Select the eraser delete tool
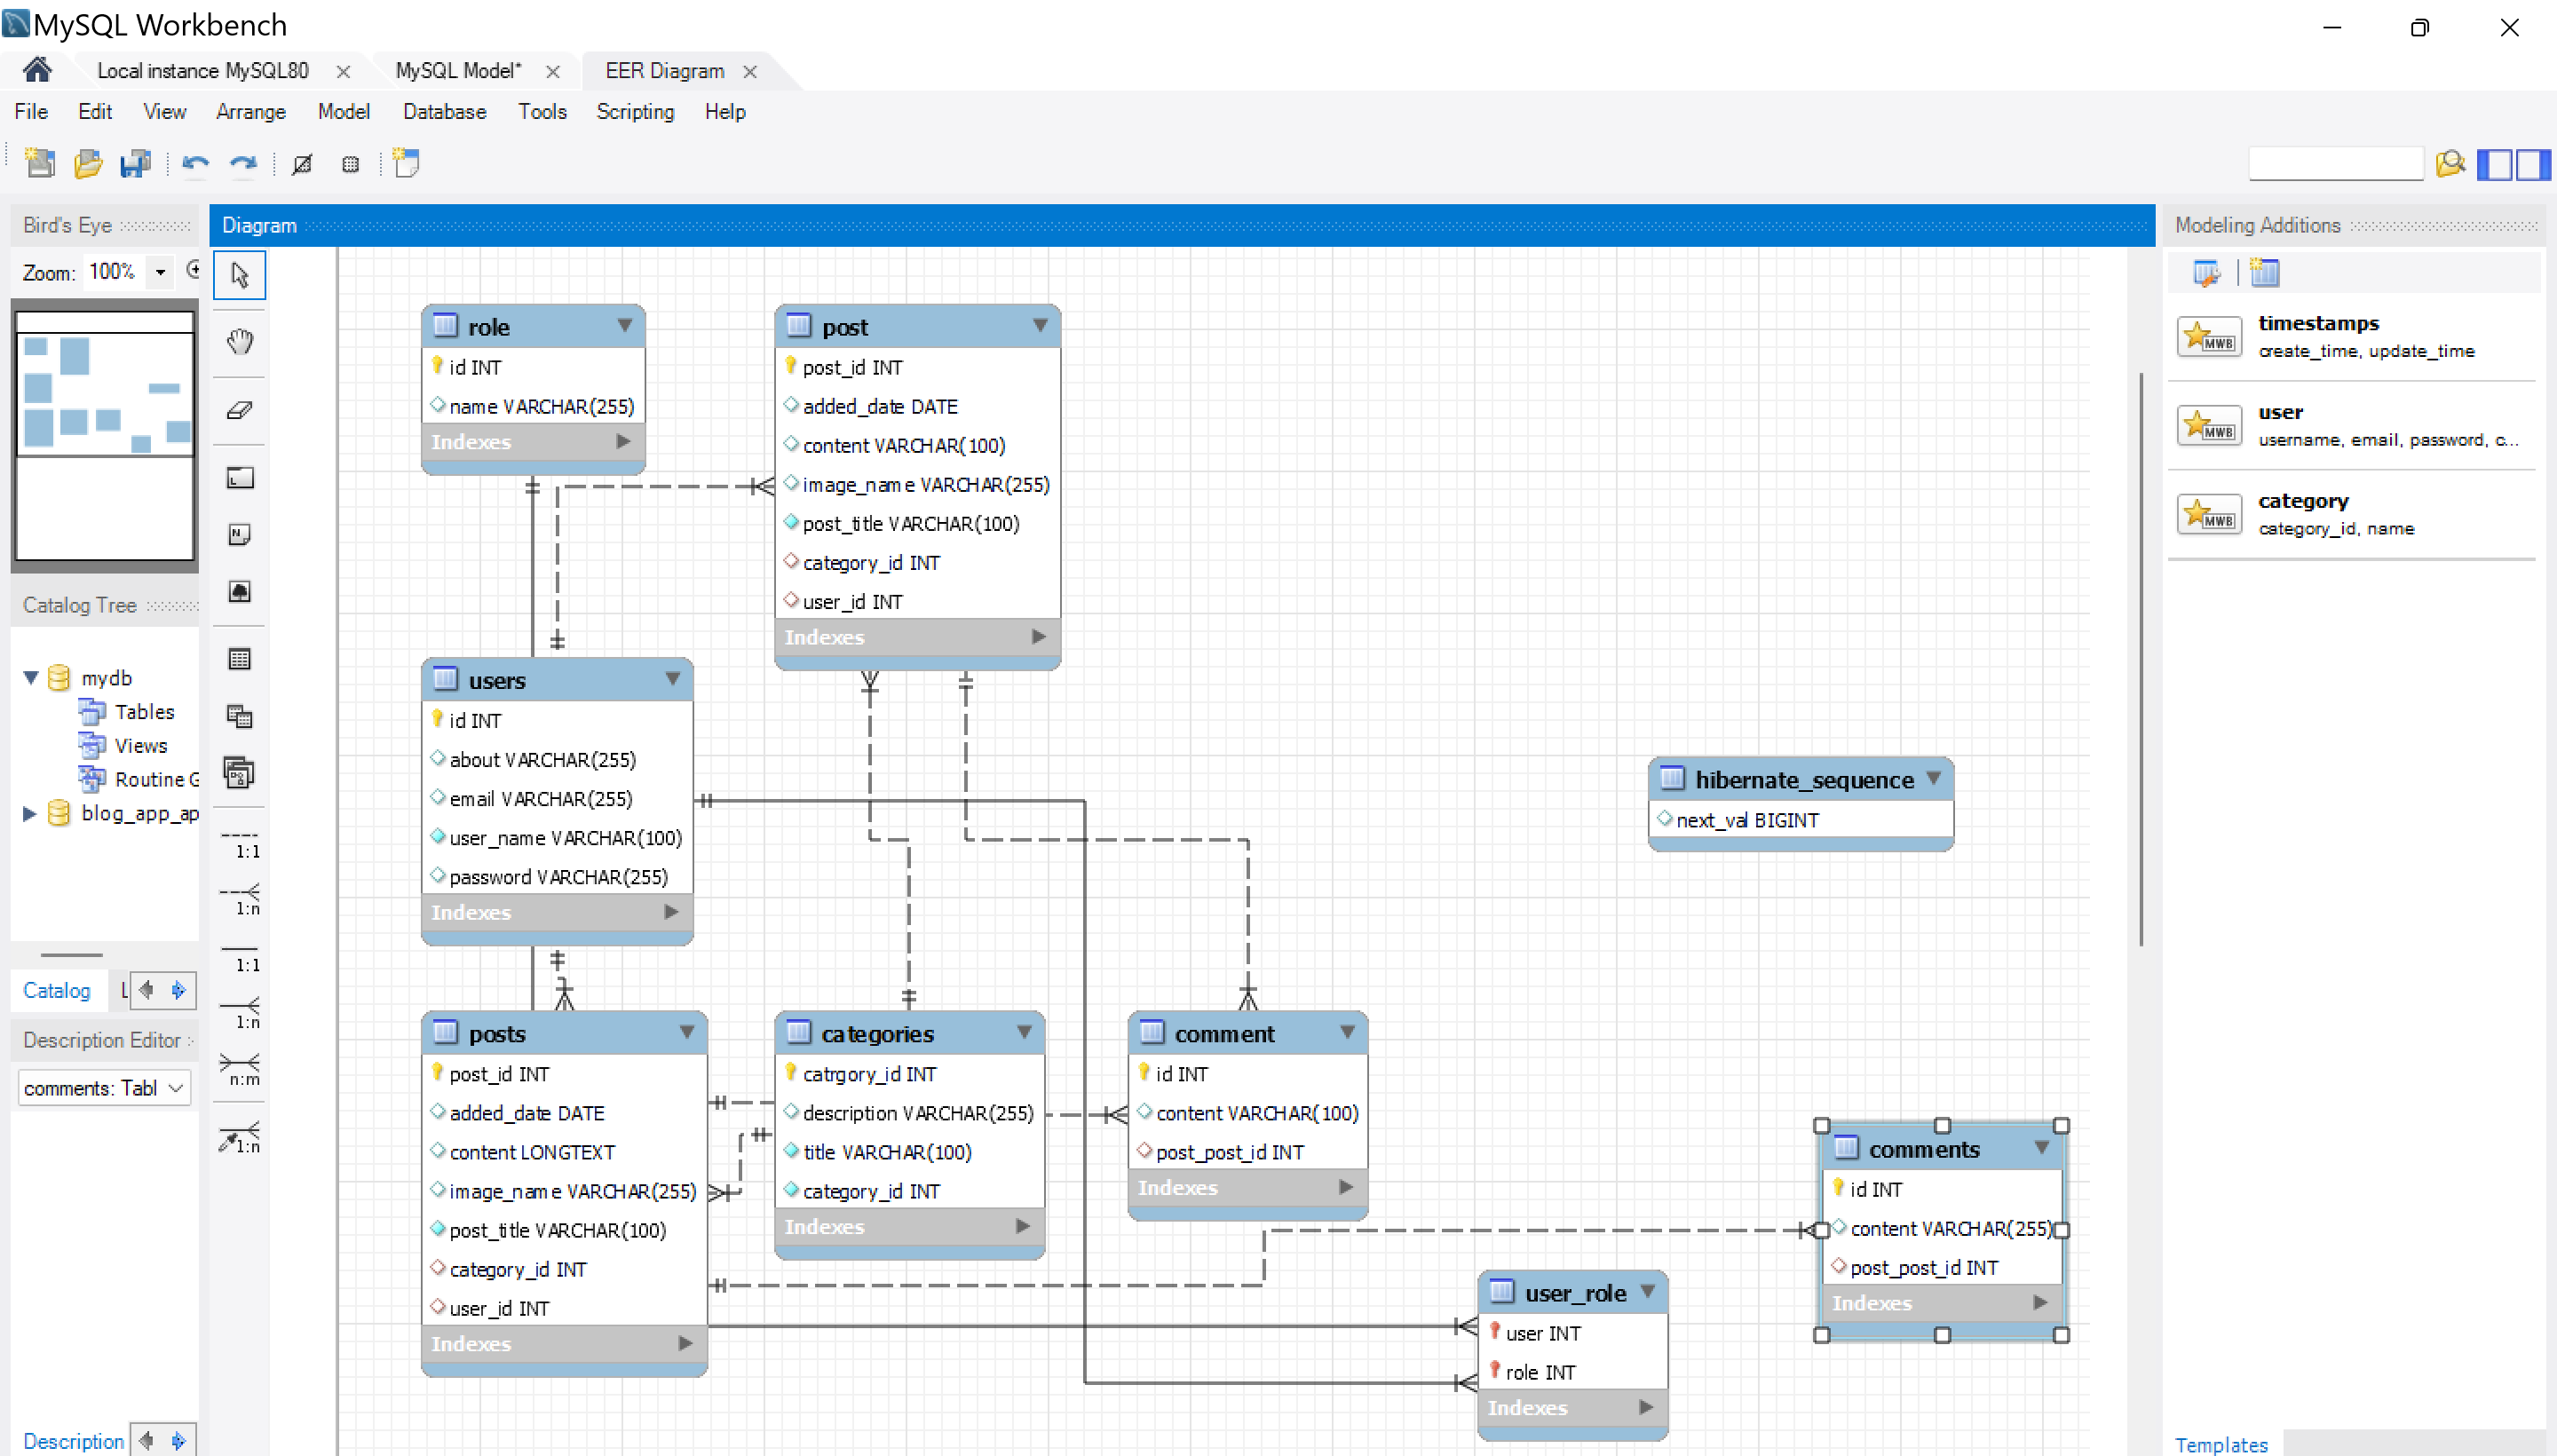2557x1456 pixels. [239, 409]
